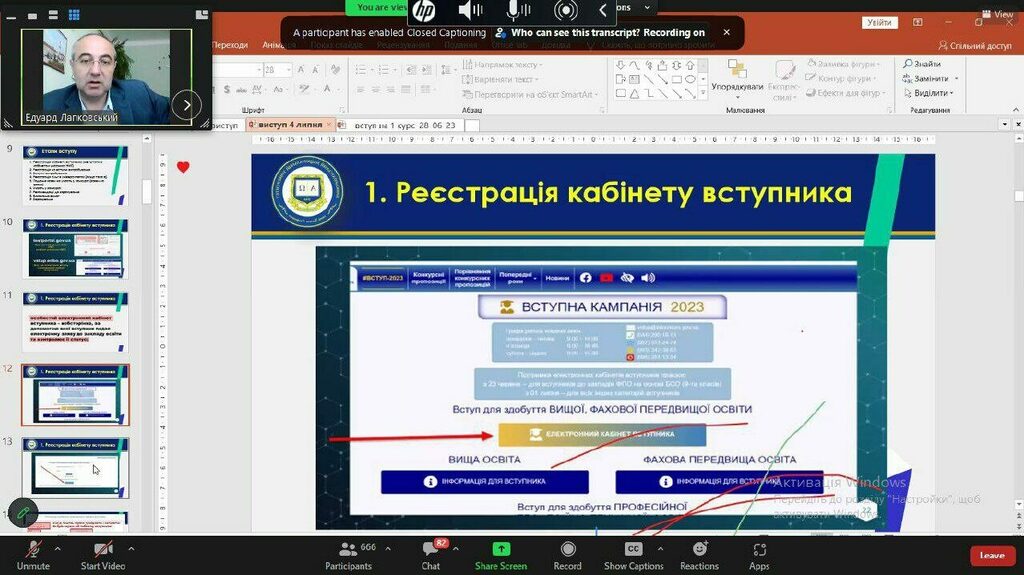Expand video options arrow next to Start Video
Viewport: 1024px width, 575px height.
point(131,548)
